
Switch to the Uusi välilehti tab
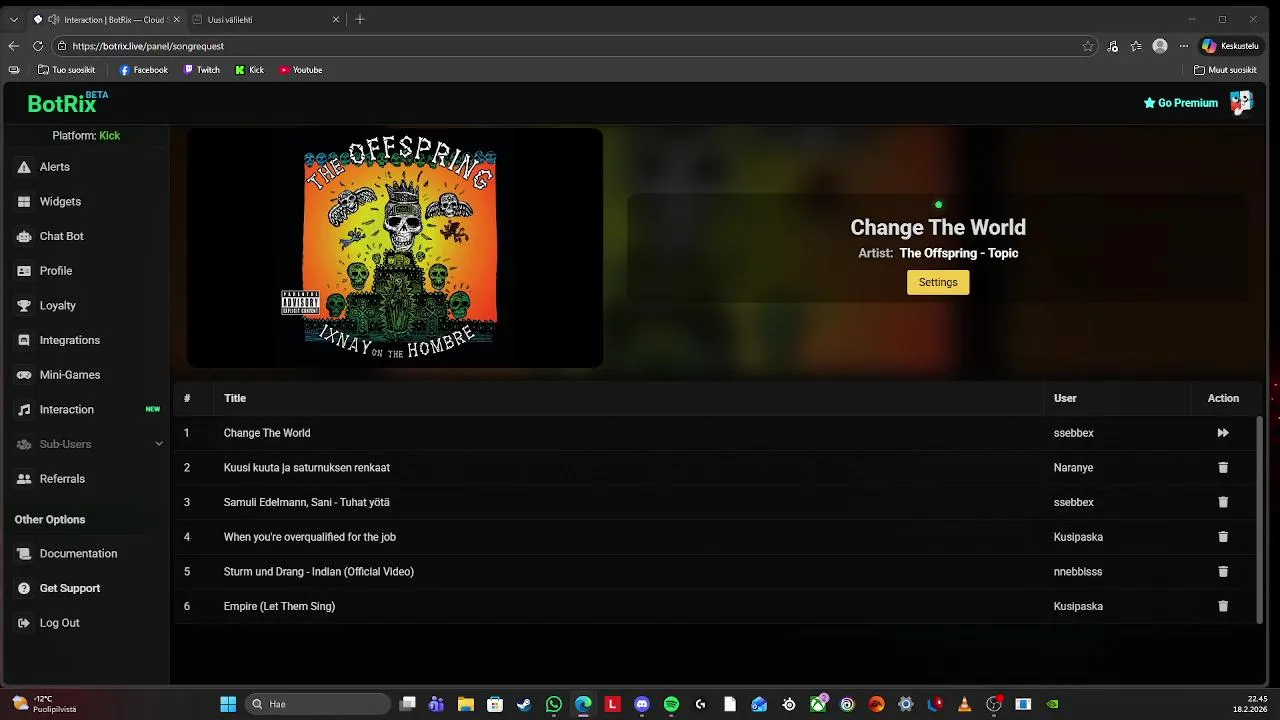264,19
